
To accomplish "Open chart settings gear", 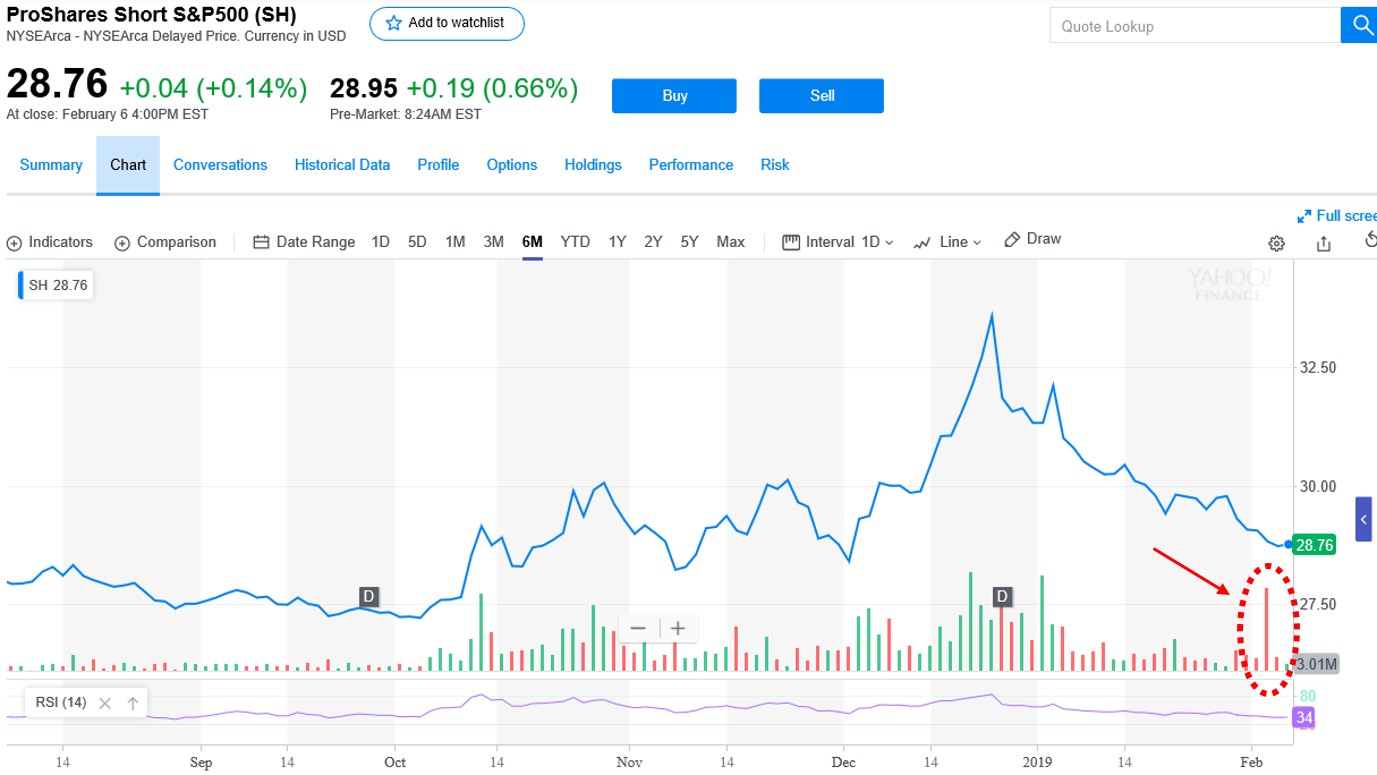I will 1276,243.
